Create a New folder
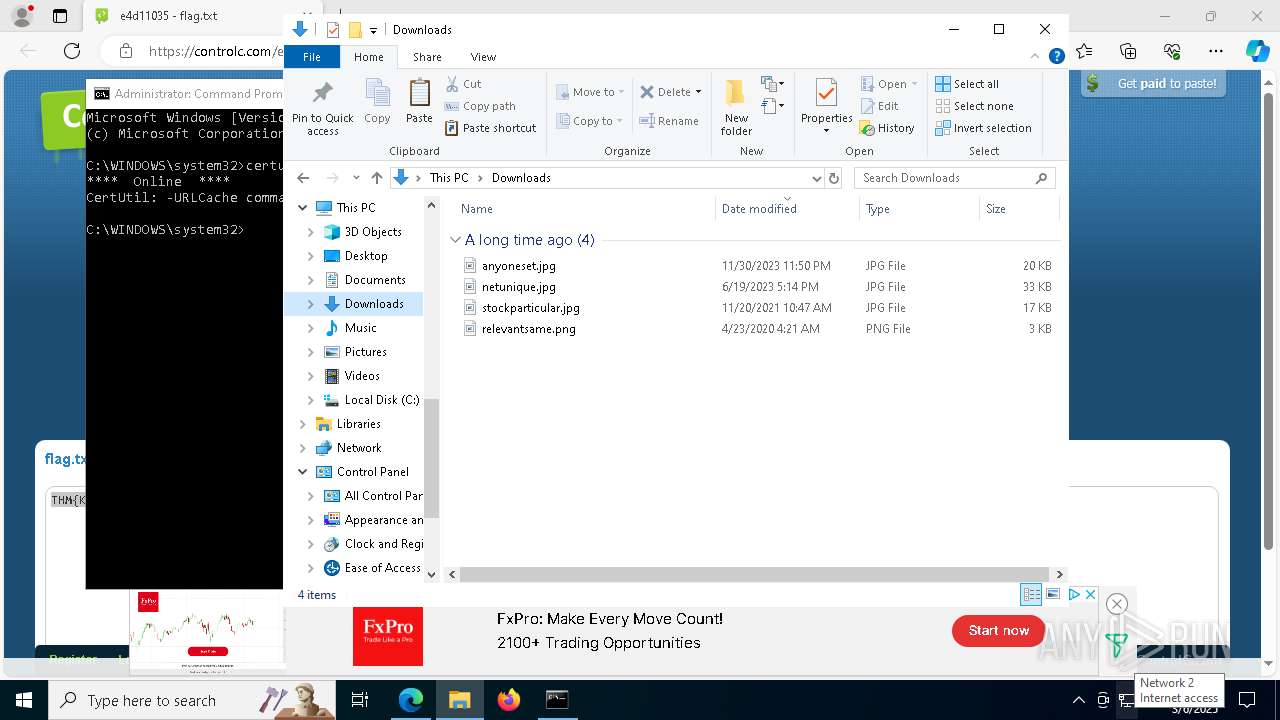The height and width of the screenshot is (720, 1280). [x=736, y=108]
